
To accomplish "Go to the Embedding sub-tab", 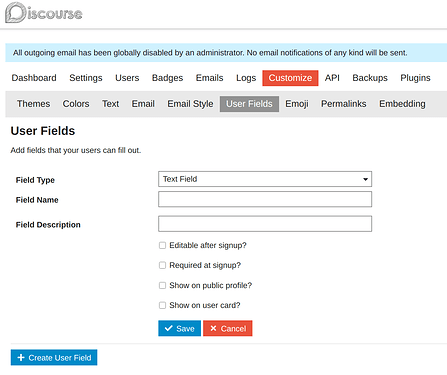I will (402, 104).
